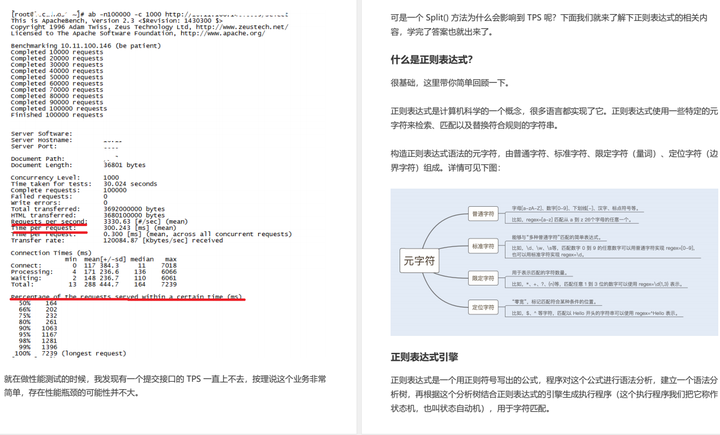Click the paragraph beginning 就在做性能测试的时候
Viewport: 720px width, 435px height.
(165, 386)
